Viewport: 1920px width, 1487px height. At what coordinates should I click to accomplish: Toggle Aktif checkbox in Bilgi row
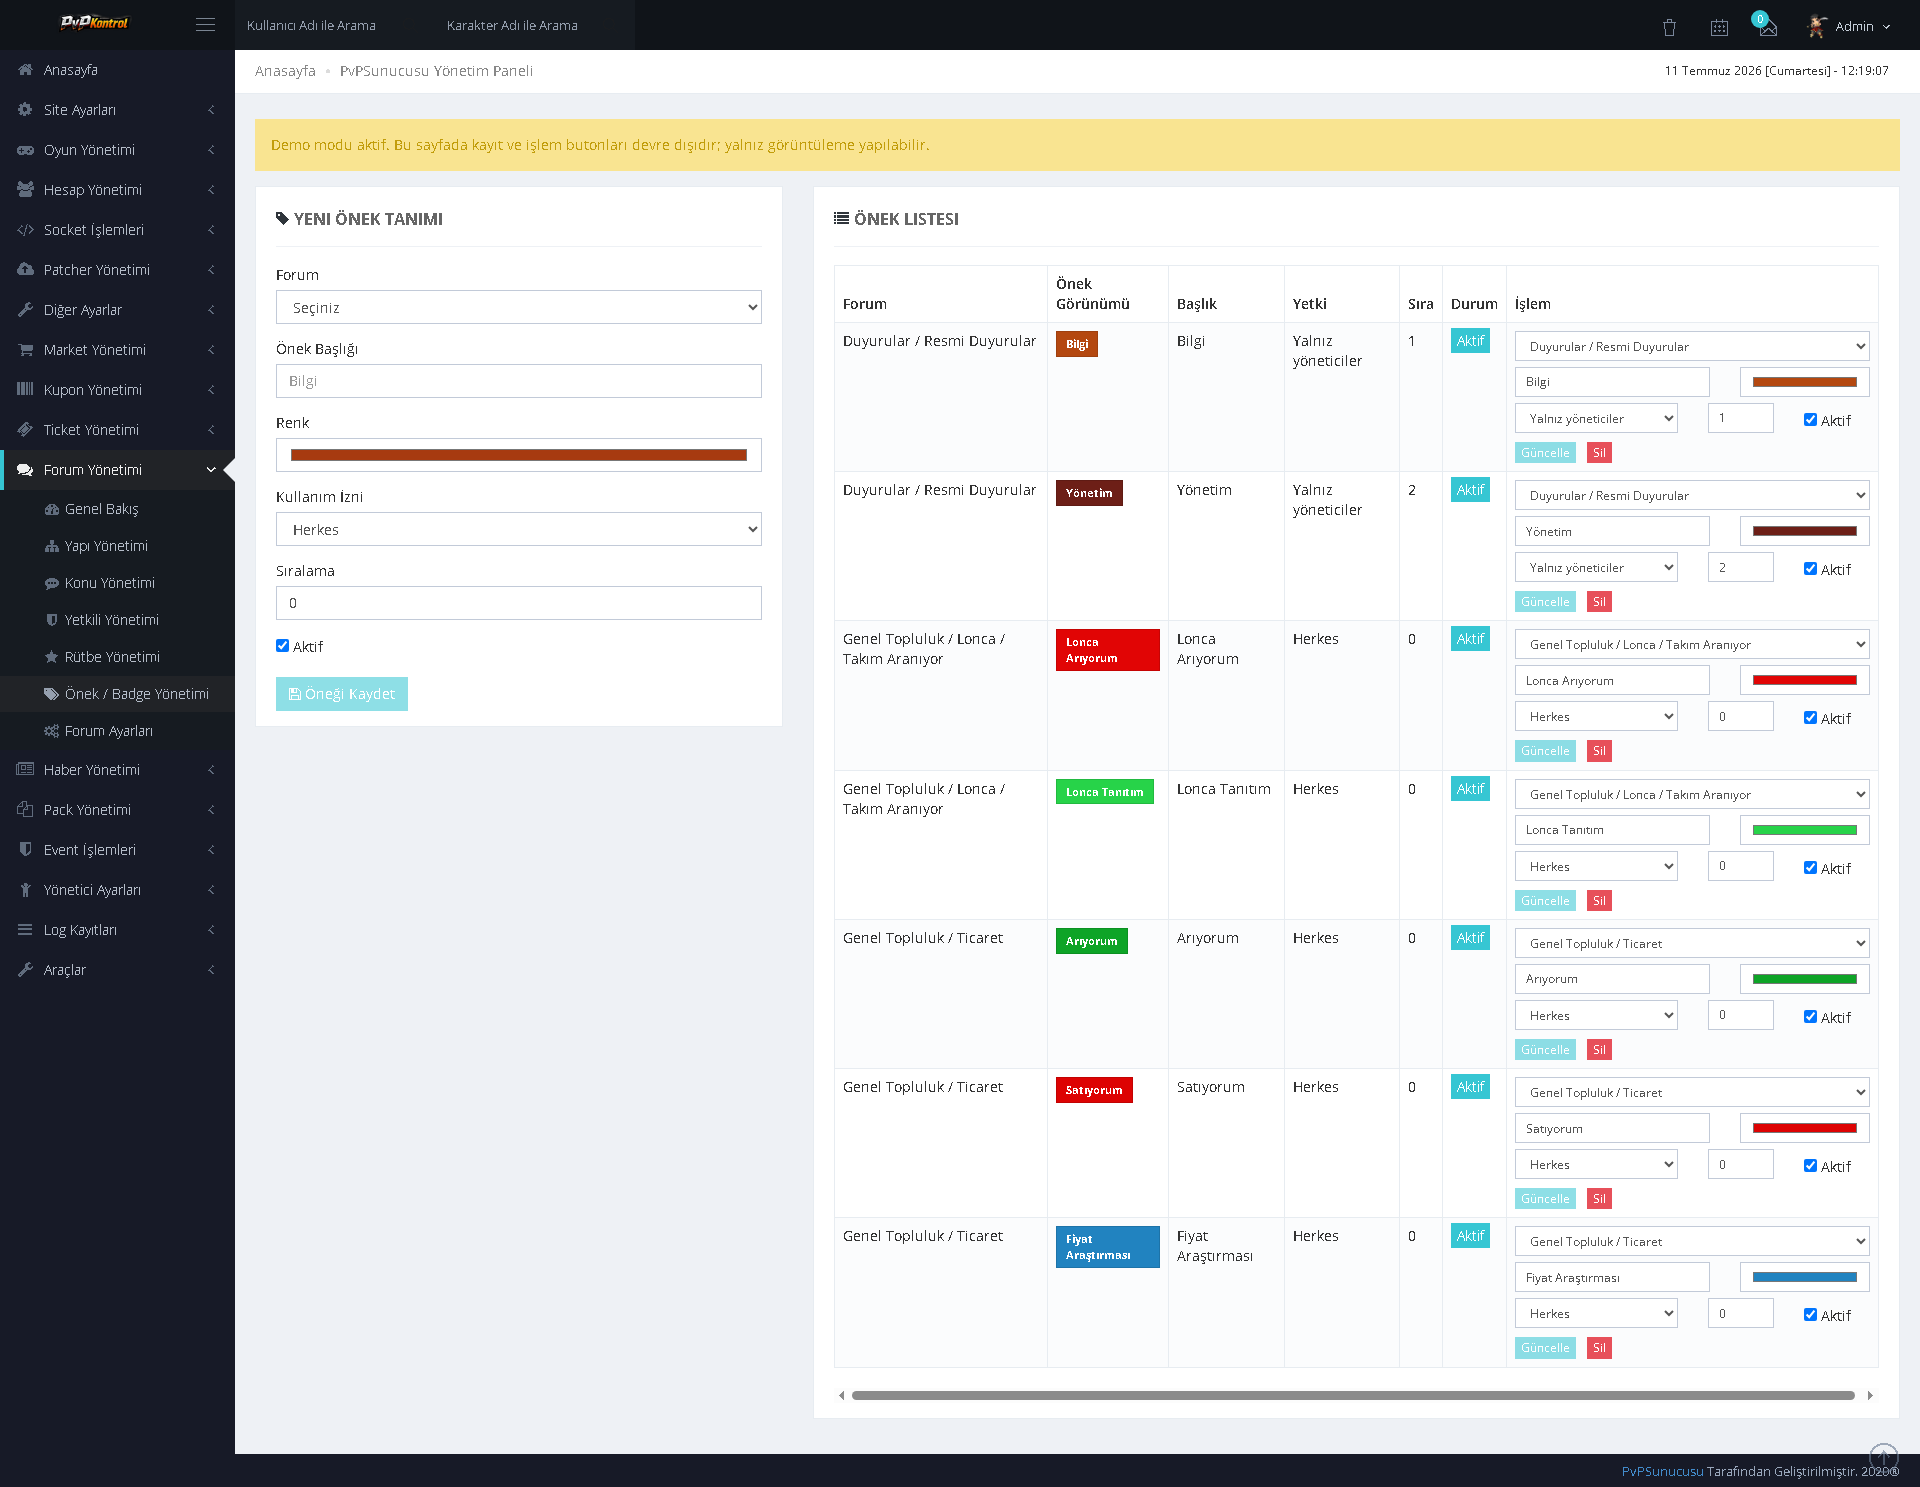click(x=1810, y=420)
